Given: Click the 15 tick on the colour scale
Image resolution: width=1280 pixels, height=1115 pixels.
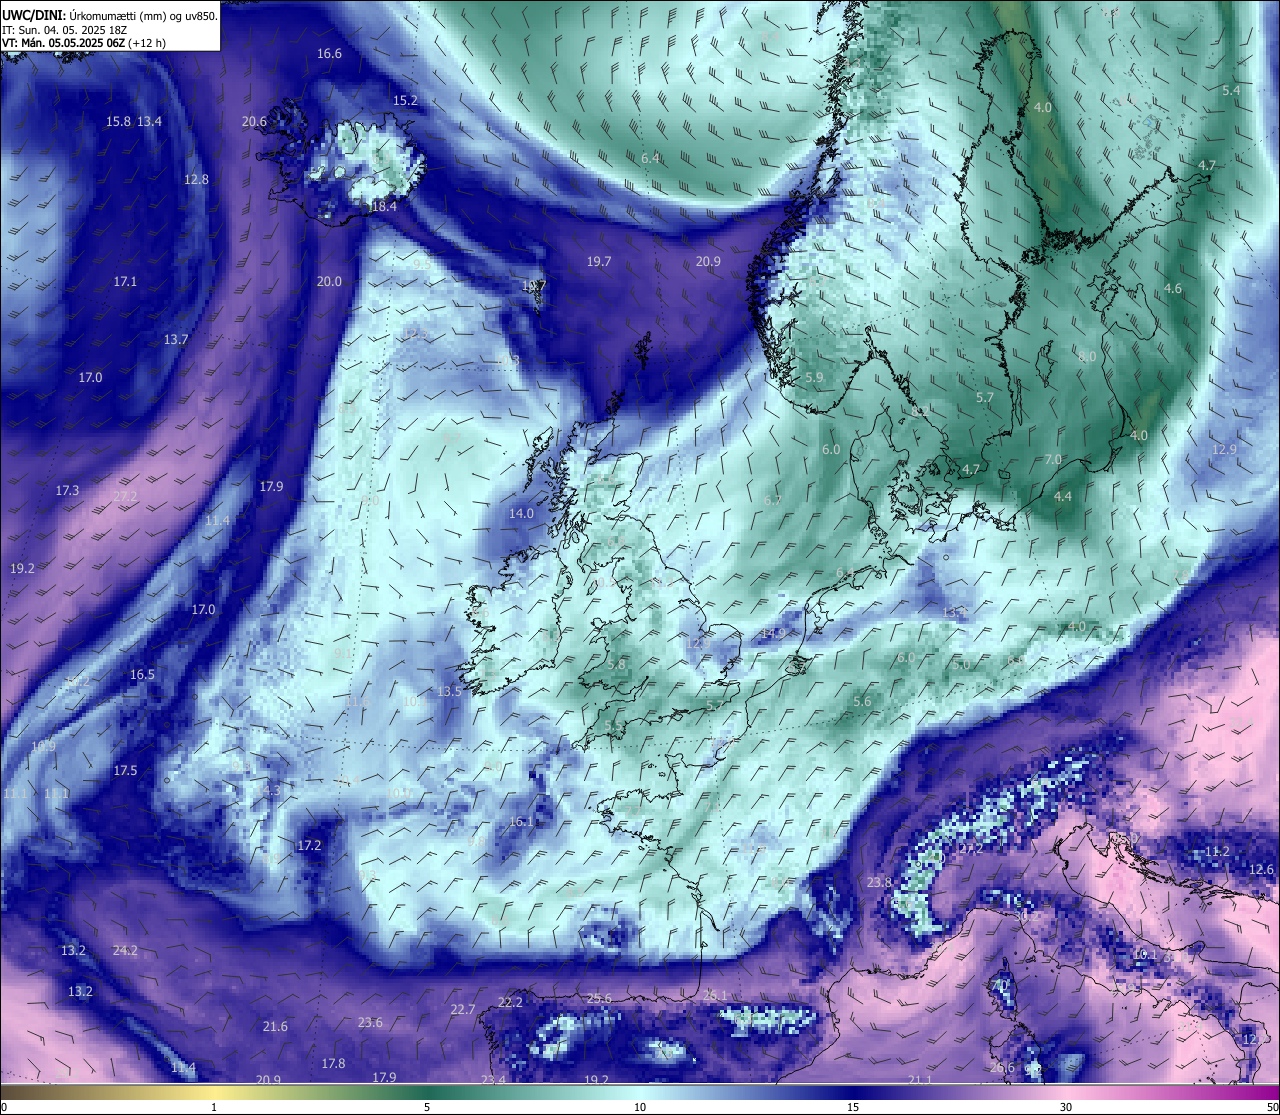Looking at the screenshot, I should (853, 1107).
